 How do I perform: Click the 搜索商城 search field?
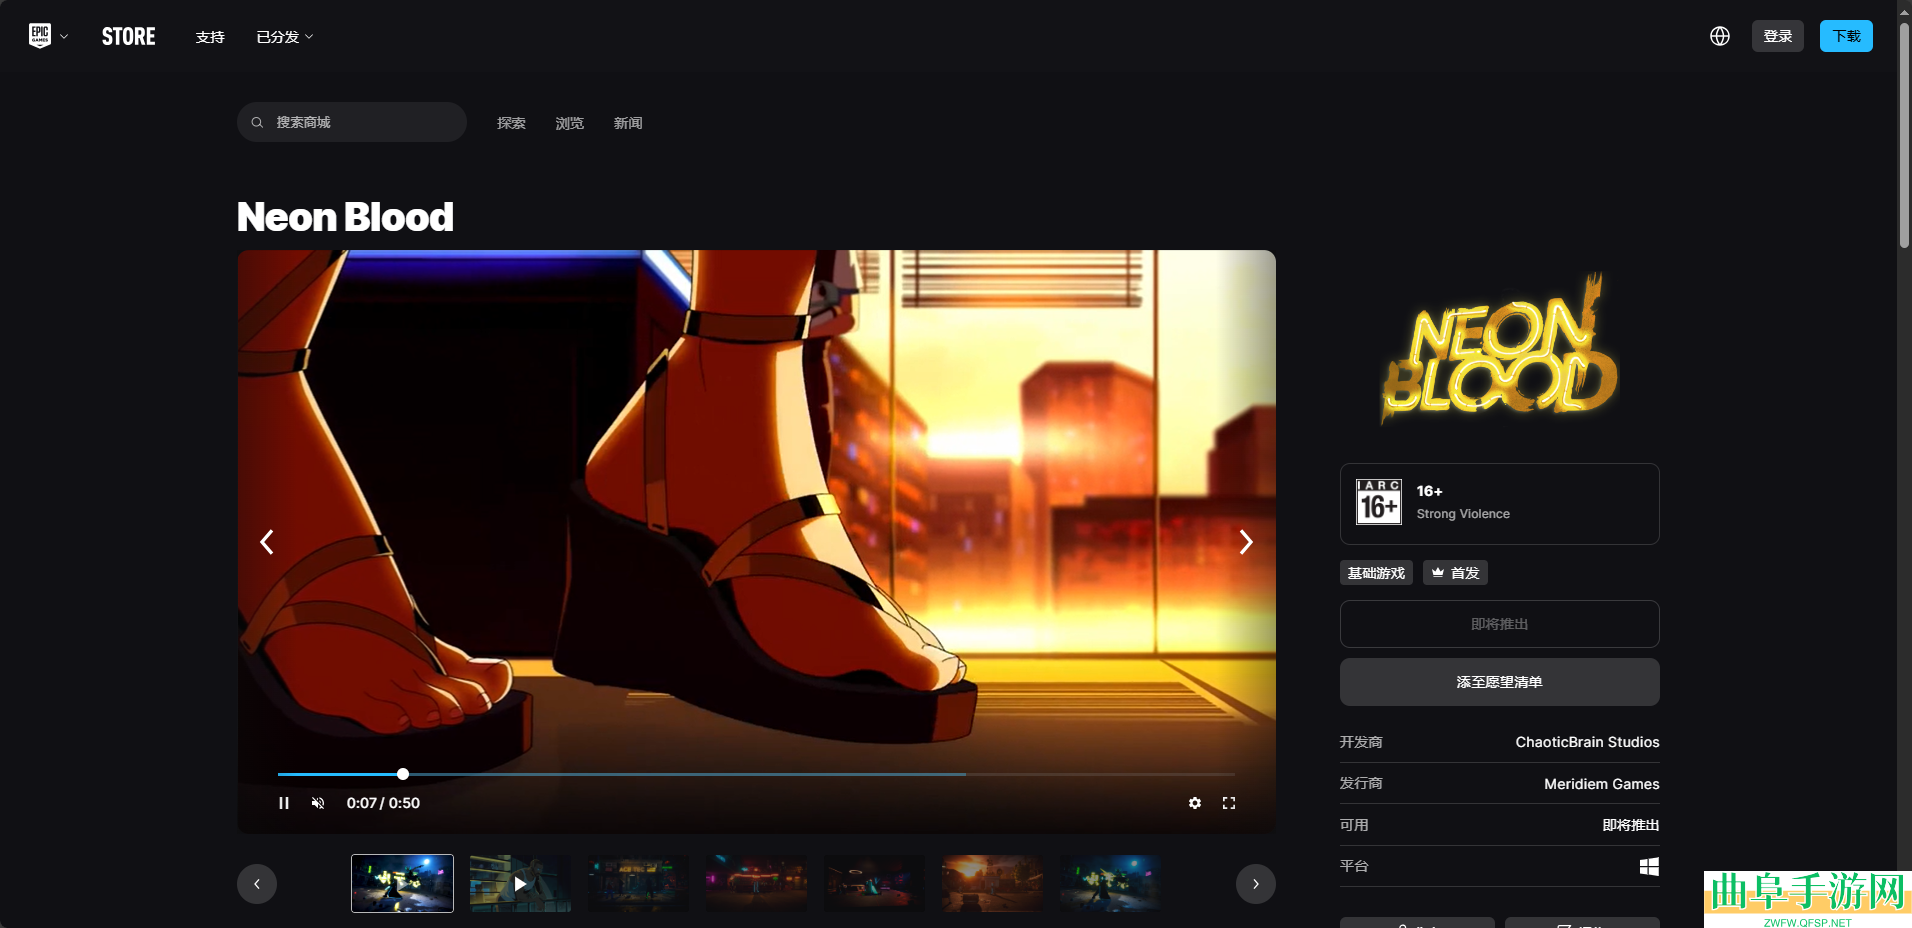[352, 122]
